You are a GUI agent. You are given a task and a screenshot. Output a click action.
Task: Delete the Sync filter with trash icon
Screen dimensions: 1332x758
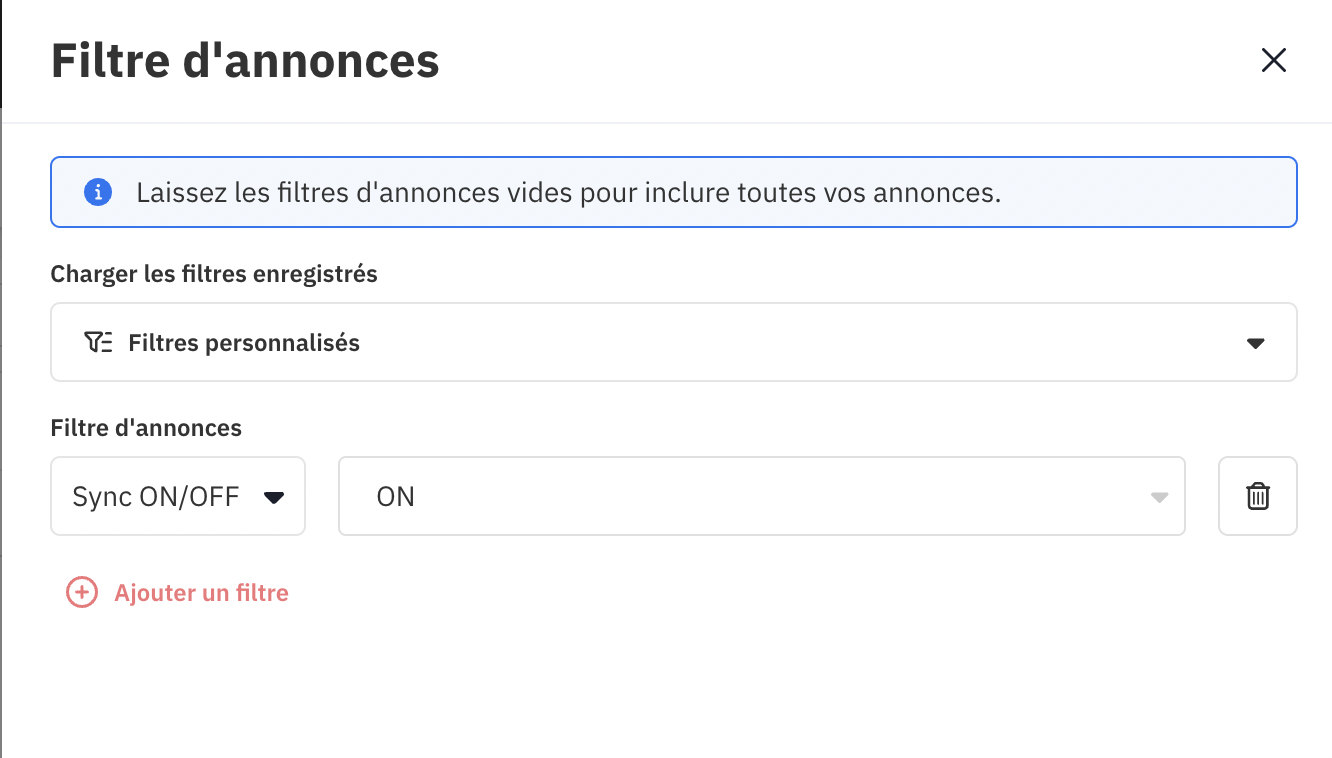tap(1257, 496)
